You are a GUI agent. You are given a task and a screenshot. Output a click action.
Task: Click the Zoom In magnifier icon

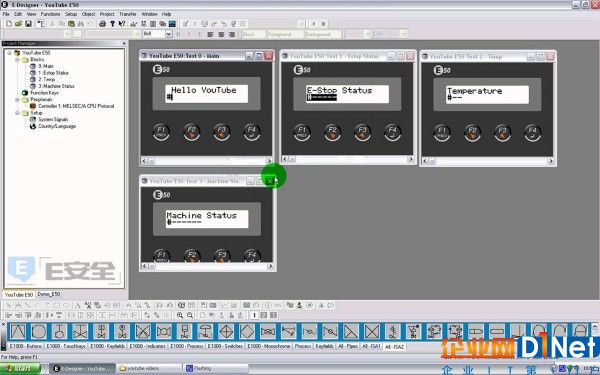point(180,315)
